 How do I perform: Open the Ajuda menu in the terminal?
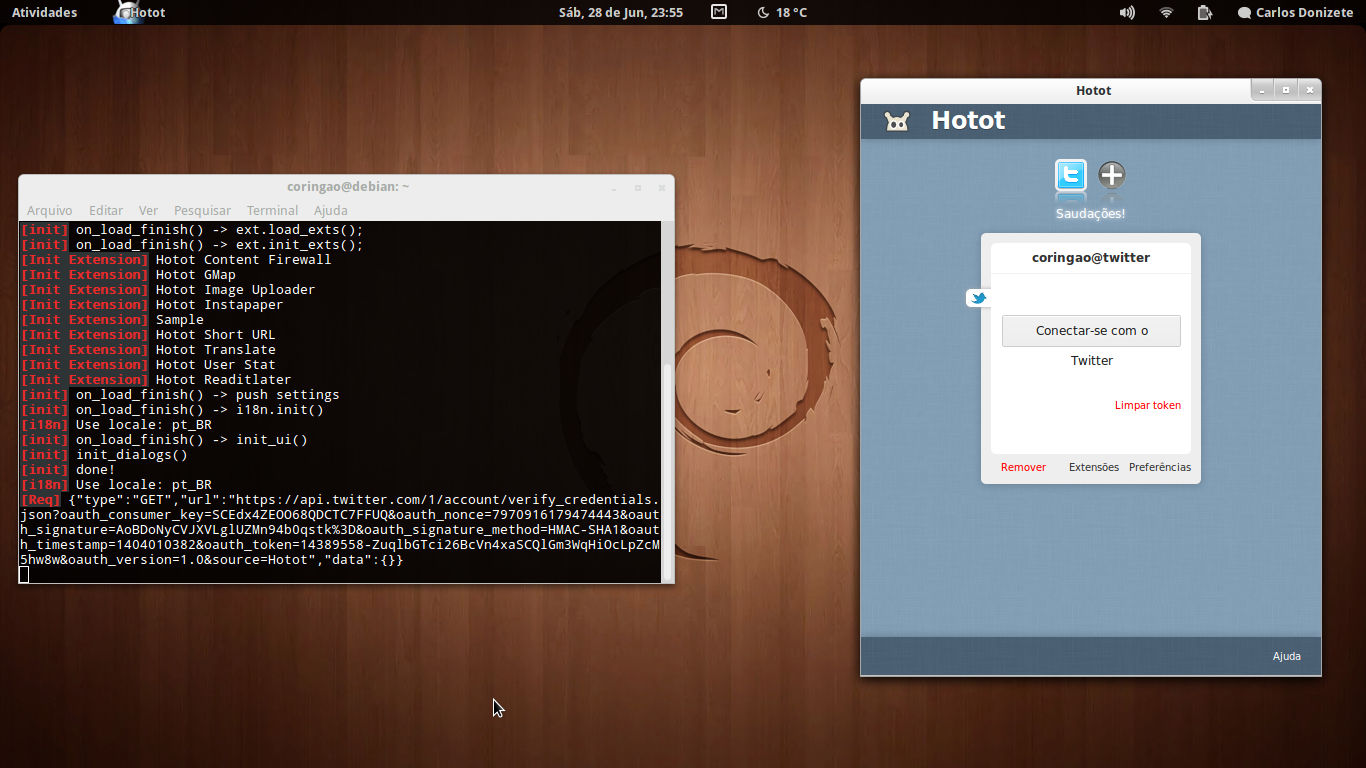coord(331,210)
